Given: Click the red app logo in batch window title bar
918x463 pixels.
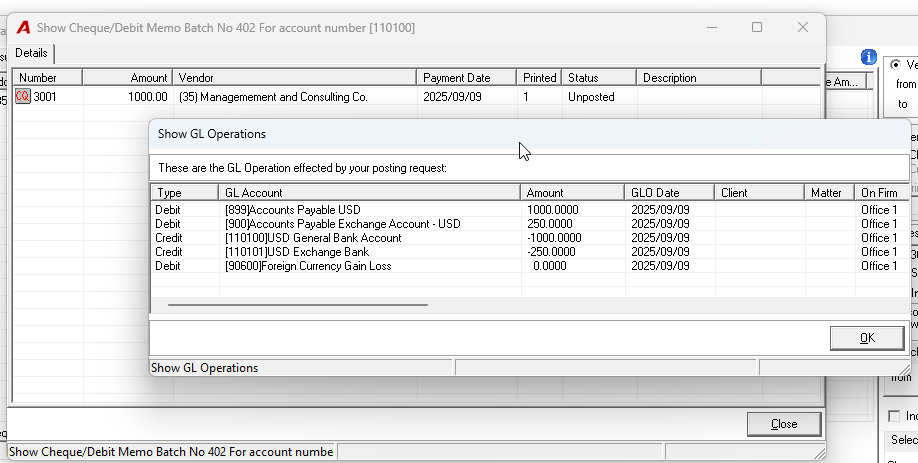Looking at the screenshot, I should click(23, 28).
